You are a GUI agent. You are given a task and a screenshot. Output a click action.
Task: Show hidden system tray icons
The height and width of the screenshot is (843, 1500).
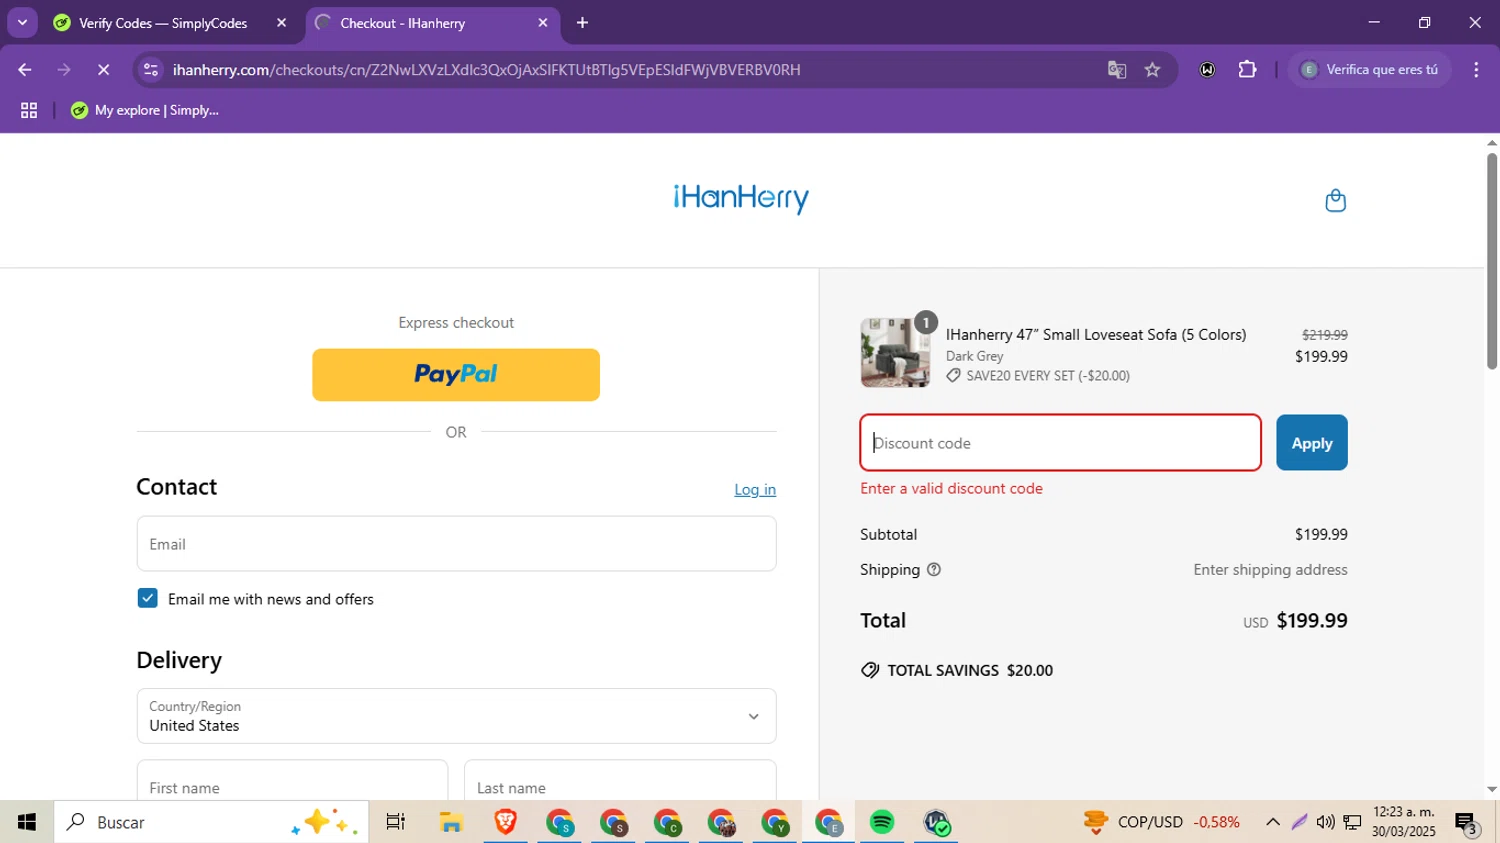pyautogui.click(x=1272, y=822)
